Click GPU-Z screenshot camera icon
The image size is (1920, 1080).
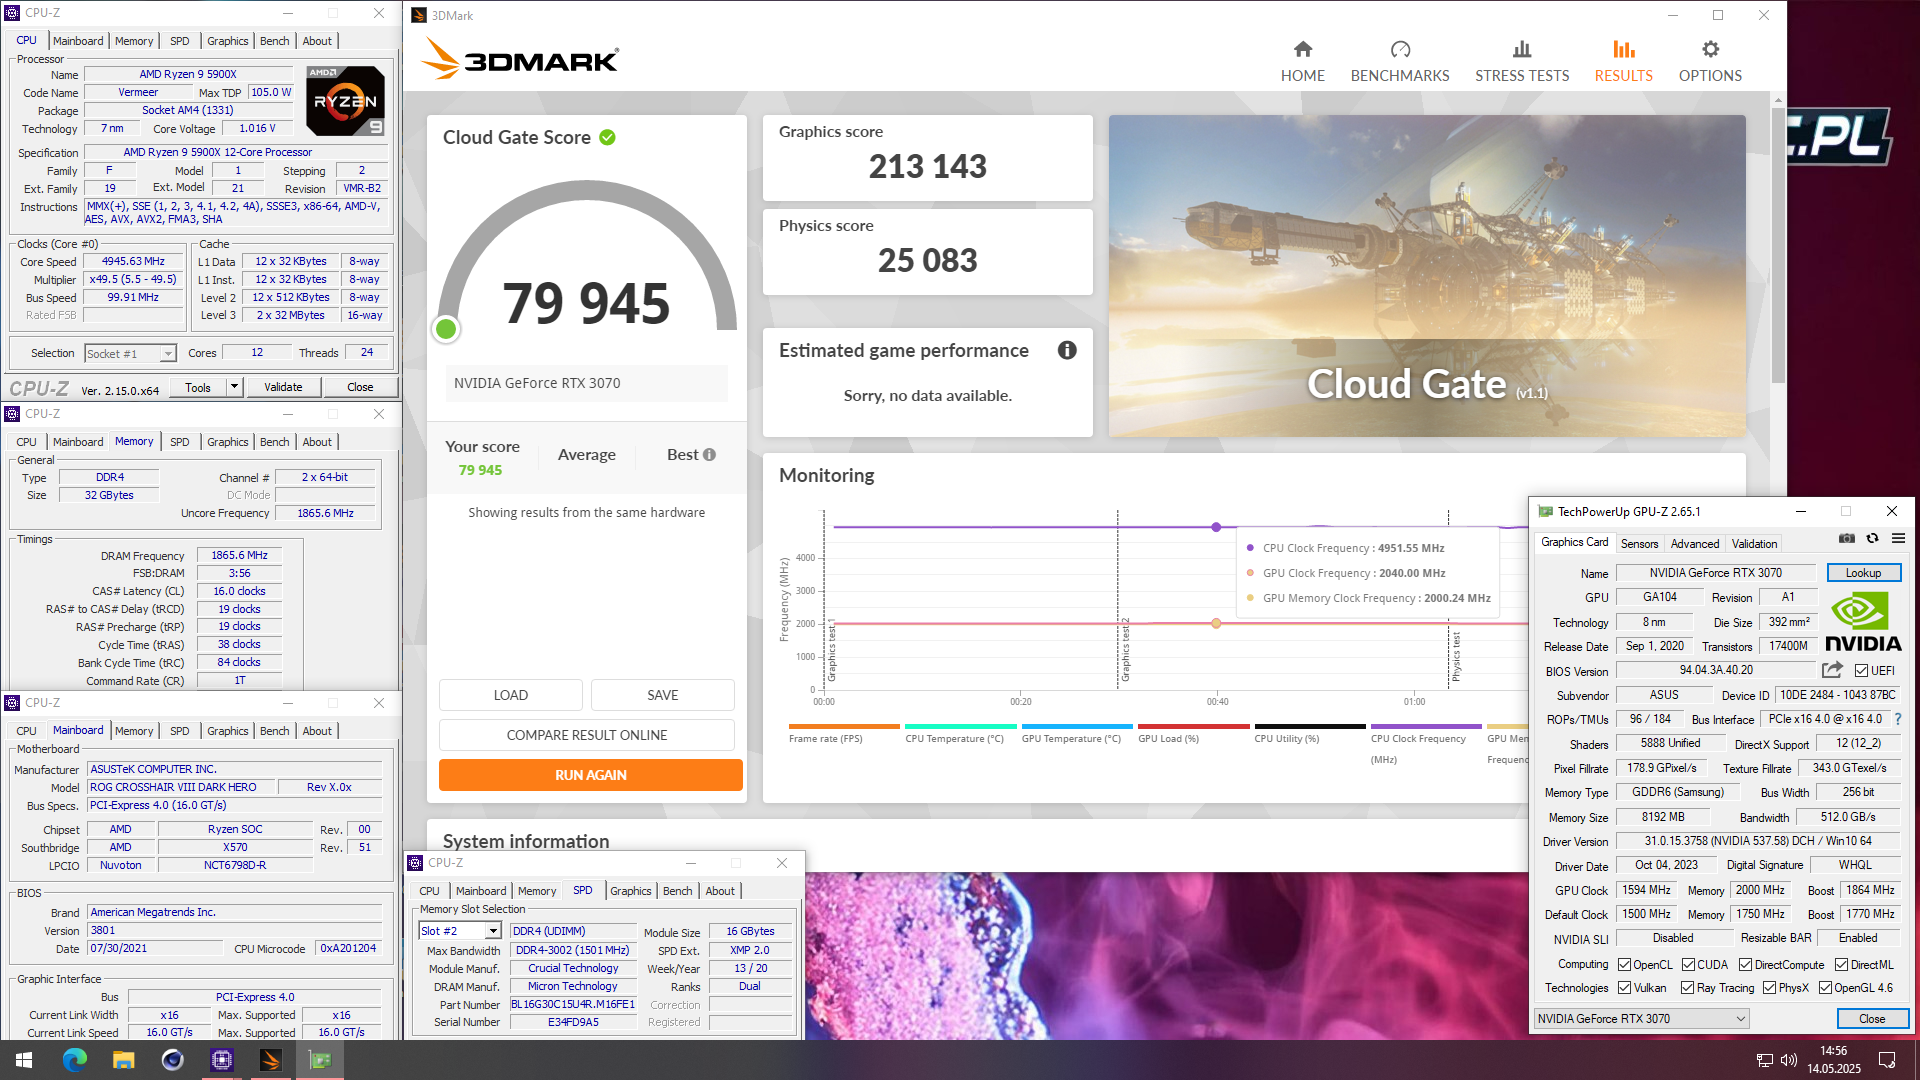[1846, 539]
